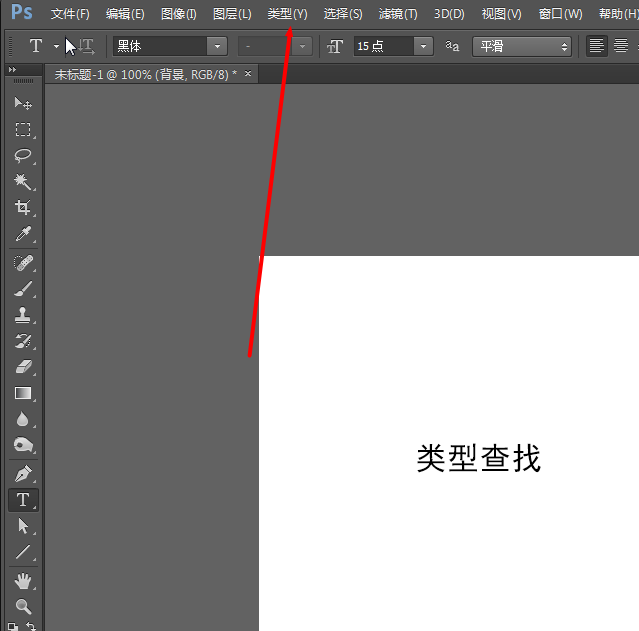Click the 15 点 font size field

coord(384,46)
